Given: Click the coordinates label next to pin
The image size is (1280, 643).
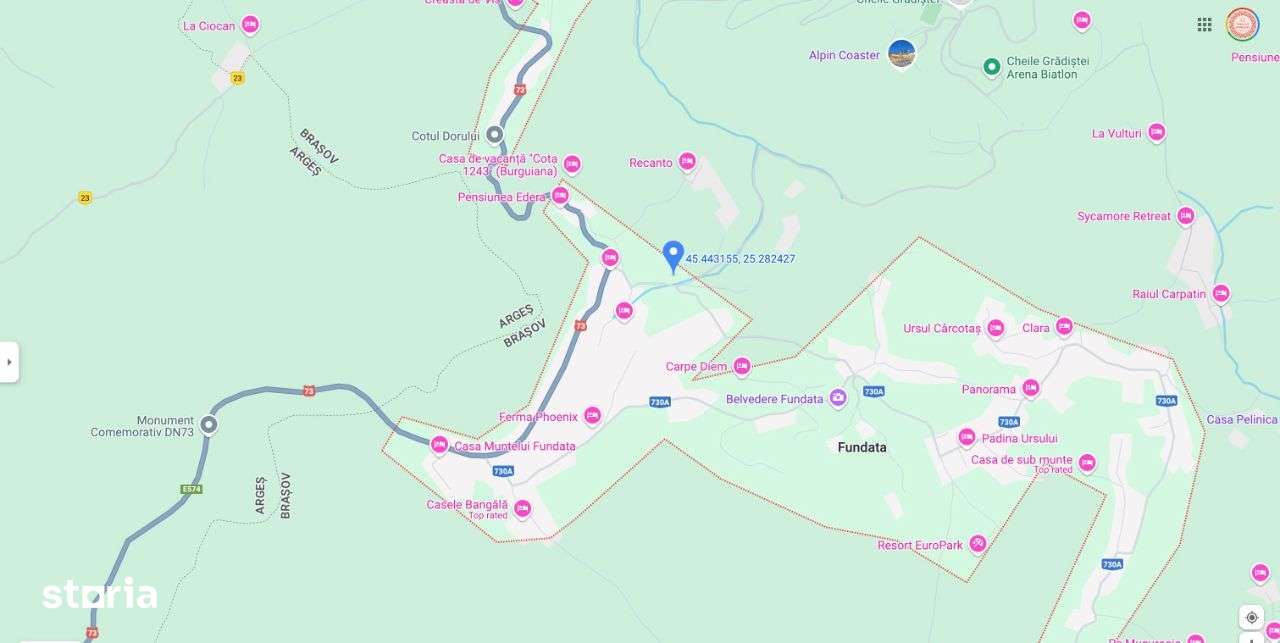Looking at the screenshot, I should 740,259.
